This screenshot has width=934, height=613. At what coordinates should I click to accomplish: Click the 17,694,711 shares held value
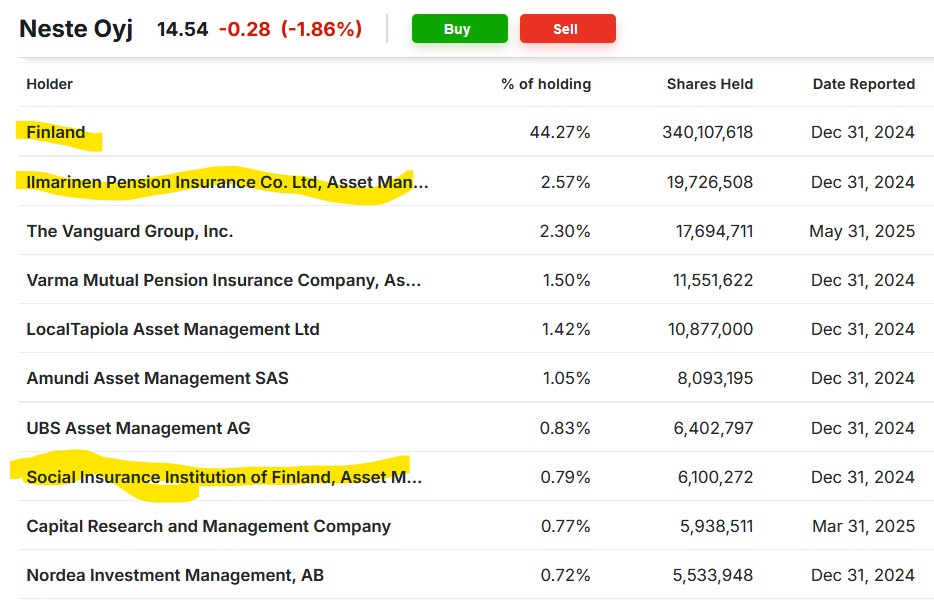coord(714,231)
